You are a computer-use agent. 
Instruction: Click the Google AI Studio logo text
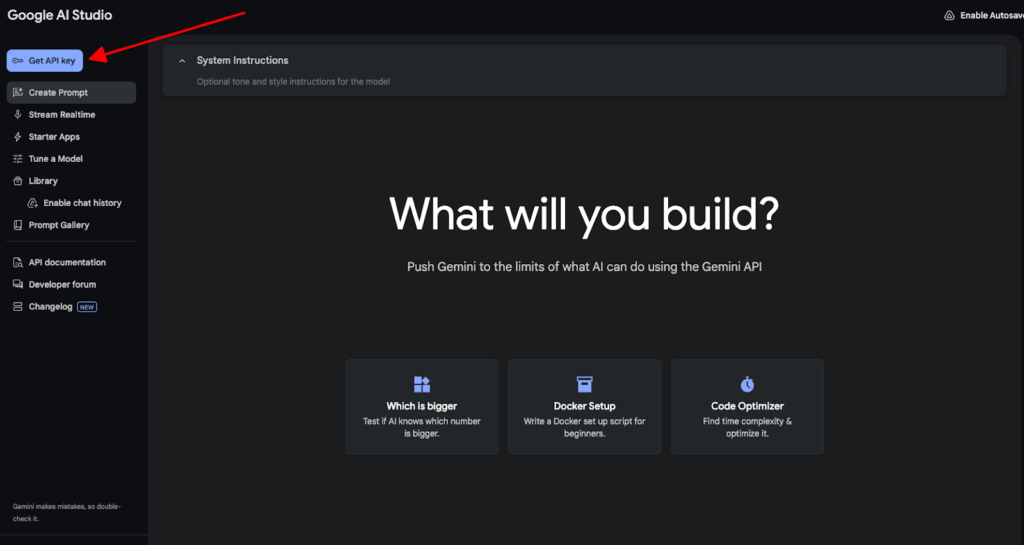[59, 15]
